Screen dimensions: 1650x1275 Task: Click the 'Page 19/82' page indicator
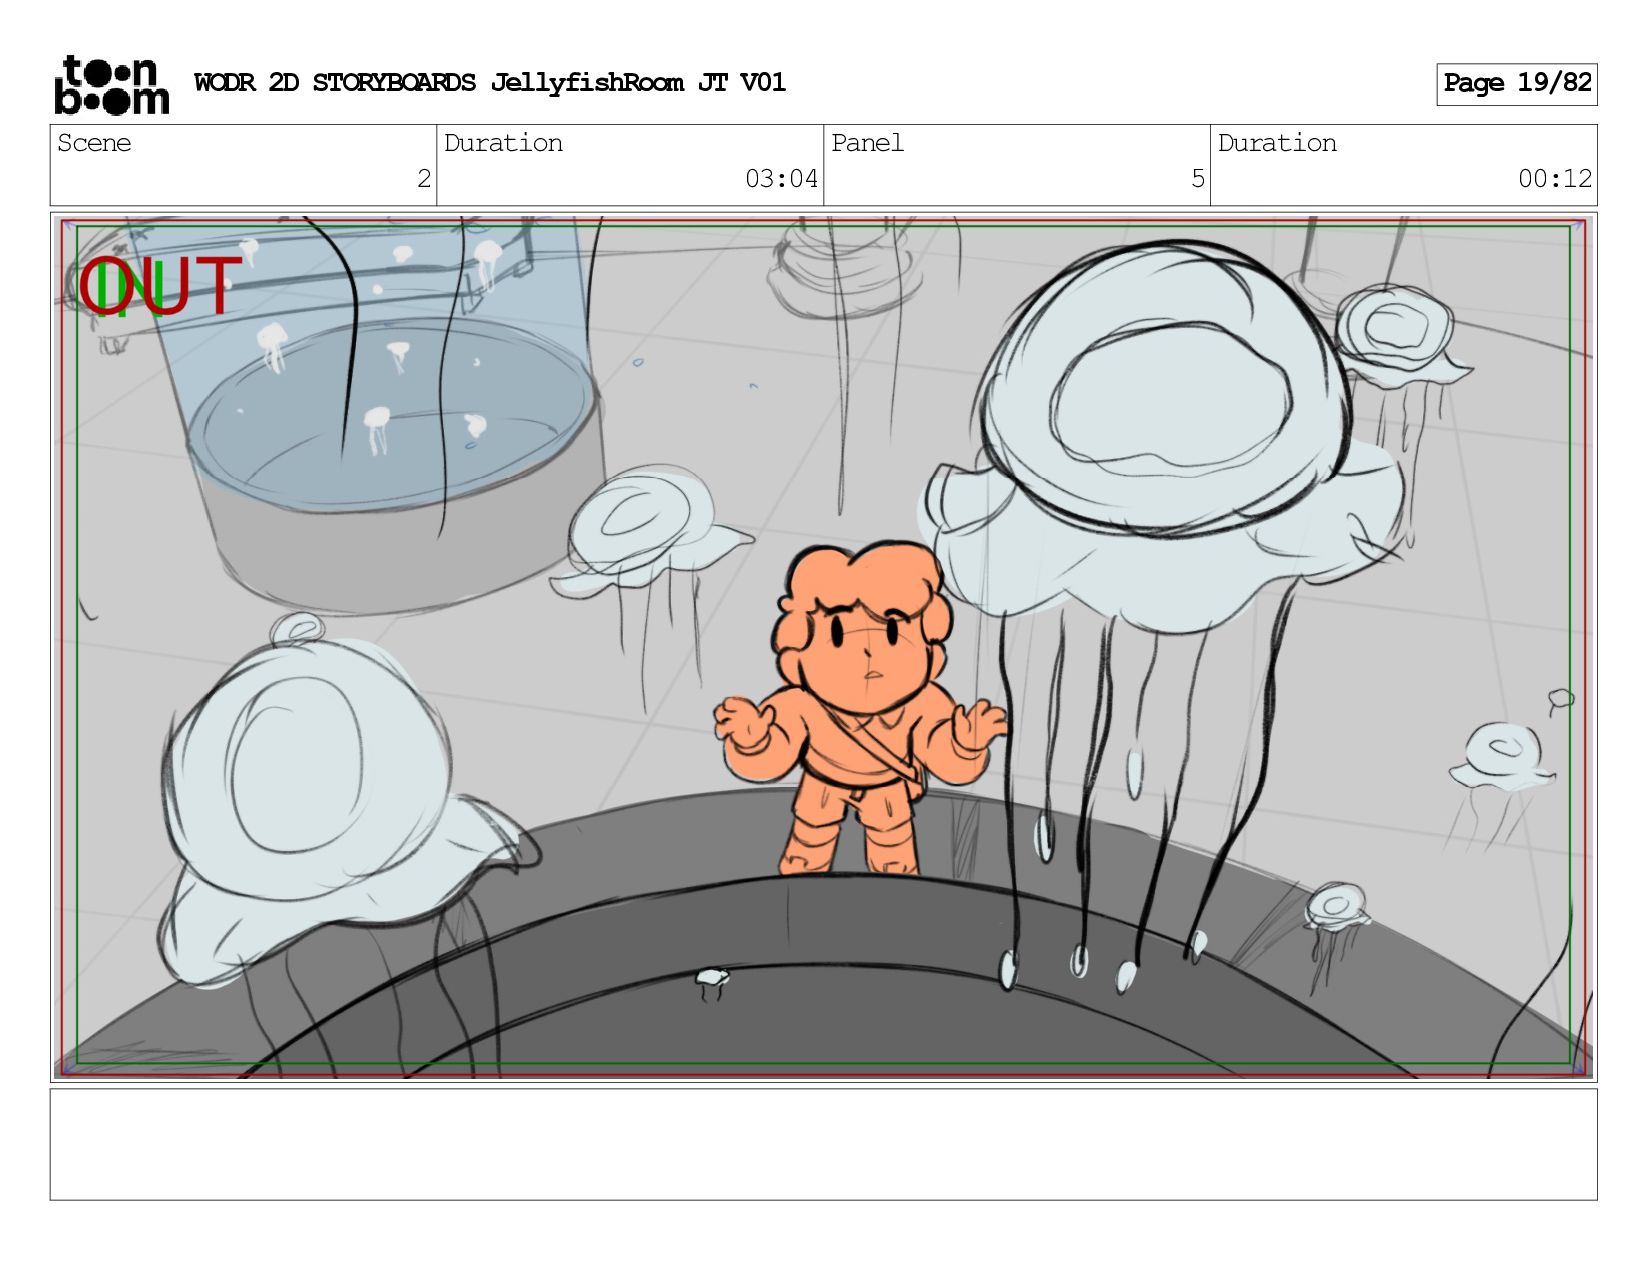pos(1517,84)
